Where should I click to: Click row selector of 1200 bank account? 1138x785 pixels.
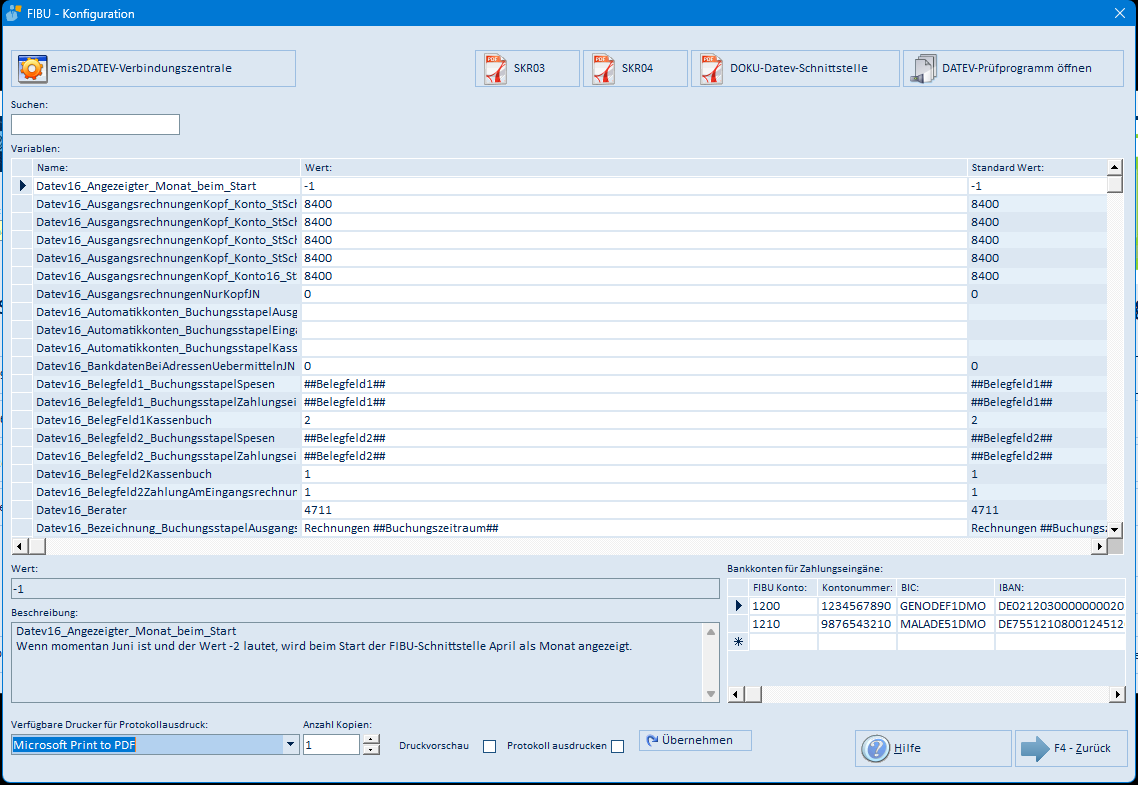(738, 606)
